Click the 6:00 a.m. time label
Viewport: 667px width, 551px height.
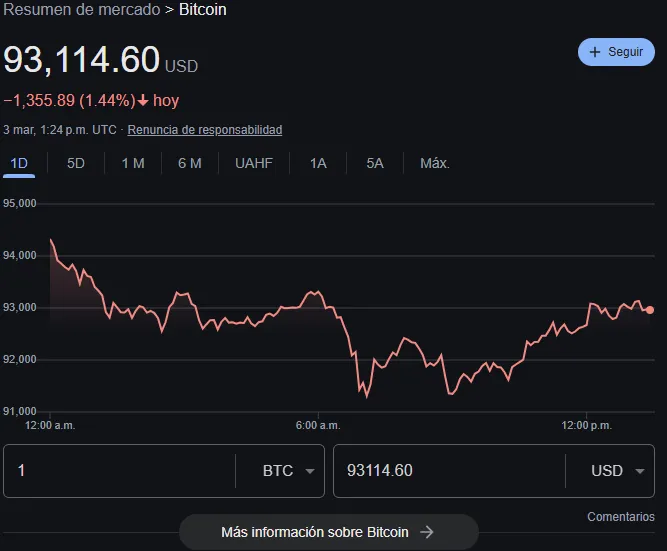[x=318, y=425]
